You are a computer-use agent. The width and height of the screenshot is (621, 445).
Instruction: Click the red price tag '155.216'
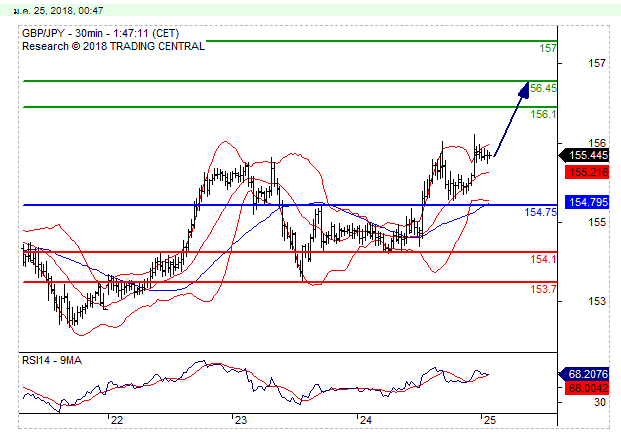click(x=587, y=172)
